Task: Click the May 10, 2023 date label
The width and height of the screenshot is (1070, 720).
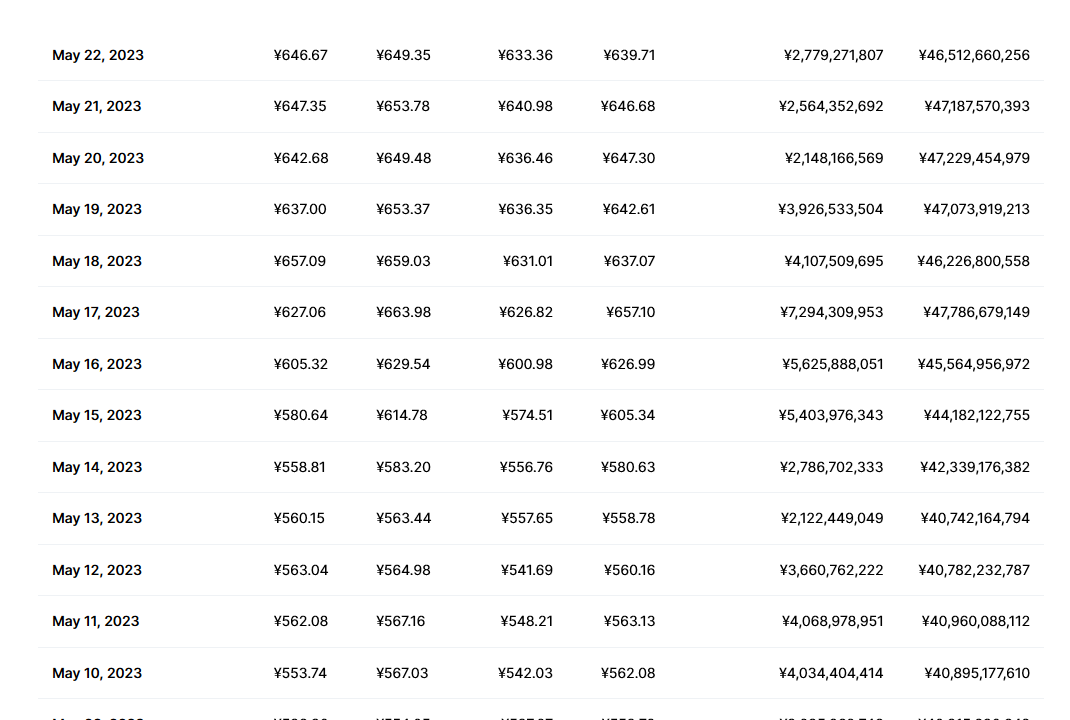Action: tap(97, 673)
